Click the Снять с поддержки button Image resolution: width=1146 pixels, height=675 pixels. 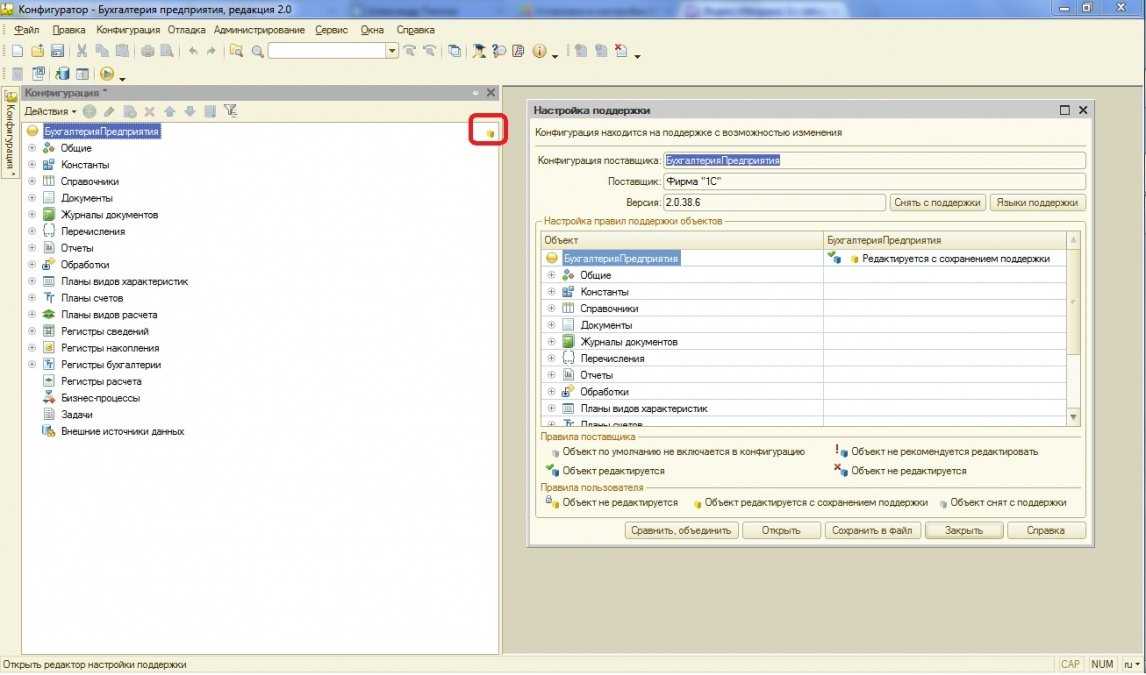(936, 202)
